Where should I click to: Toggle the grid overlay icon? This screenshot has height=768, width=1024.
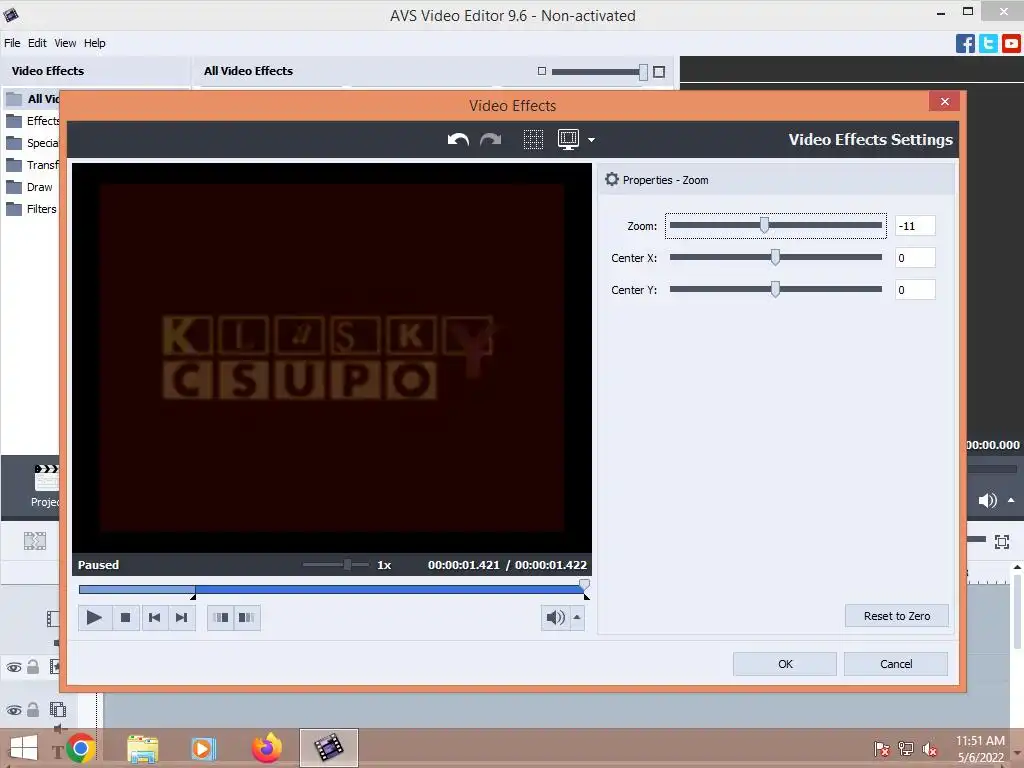tap(533, 139)
